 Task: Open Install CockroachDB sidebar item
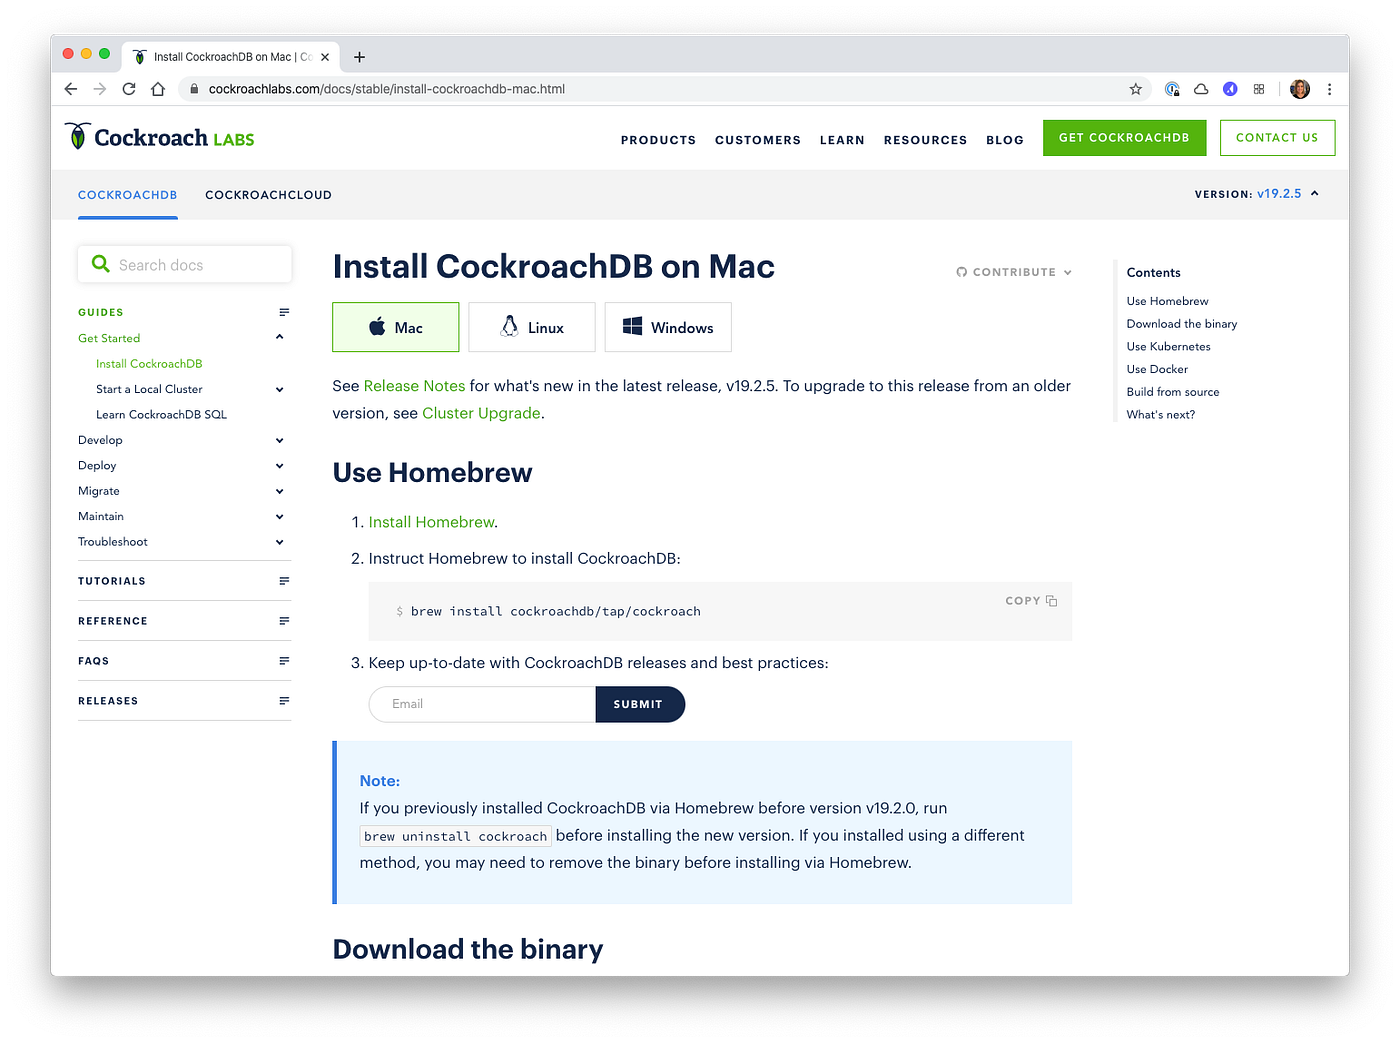[x=149, y=364]
